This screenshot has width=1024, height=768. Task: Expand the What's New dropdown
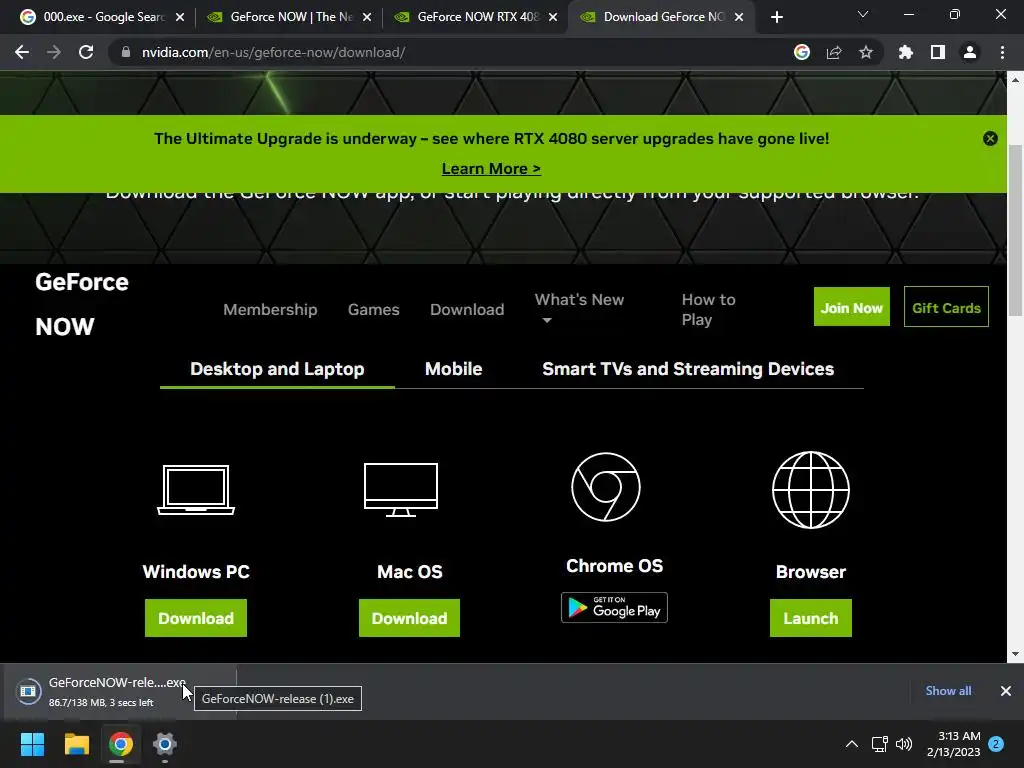[x=579, y=309]
